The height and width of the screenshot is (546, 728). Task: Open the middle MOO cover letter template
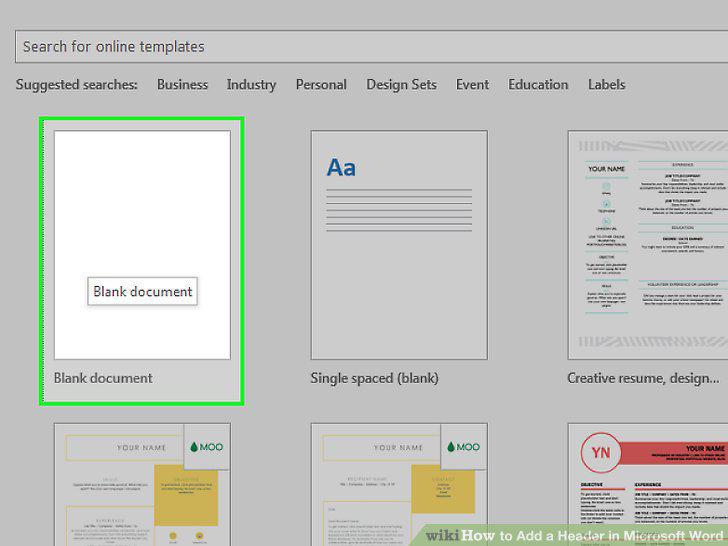coord(399,484)
